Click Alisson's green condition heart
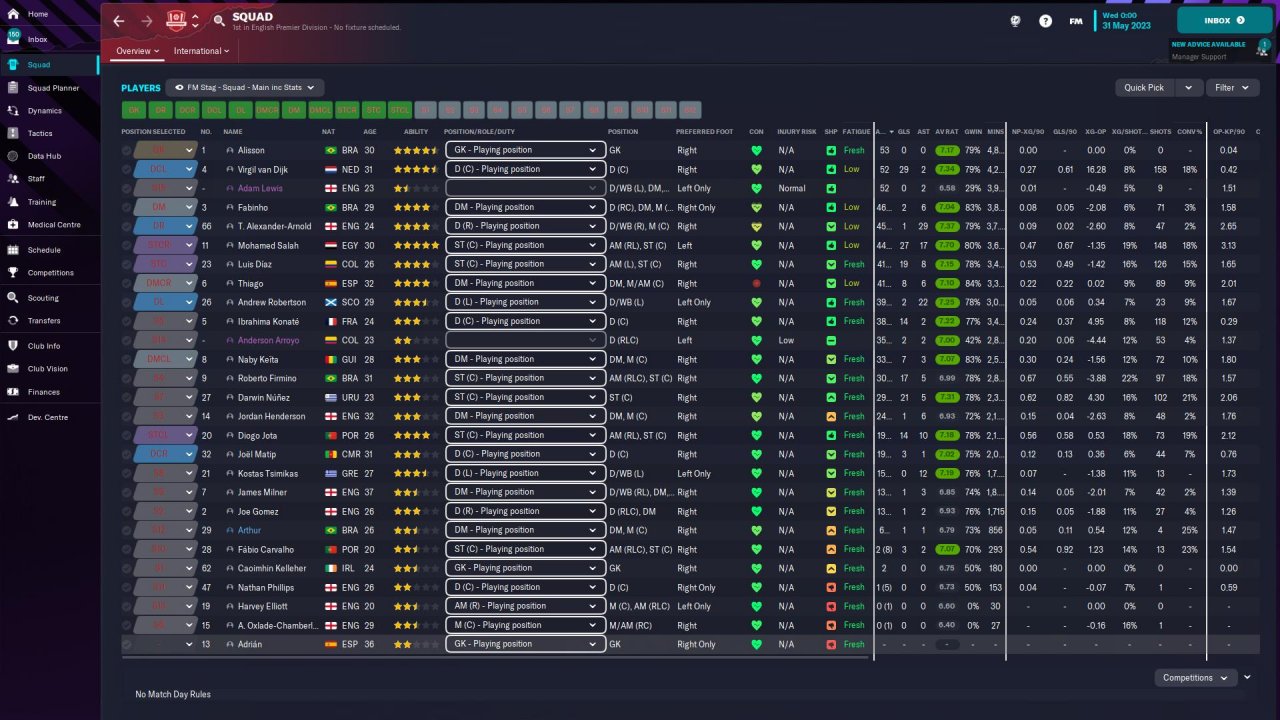The height and width of the screenshot is (720, 1280). [757, 150]
